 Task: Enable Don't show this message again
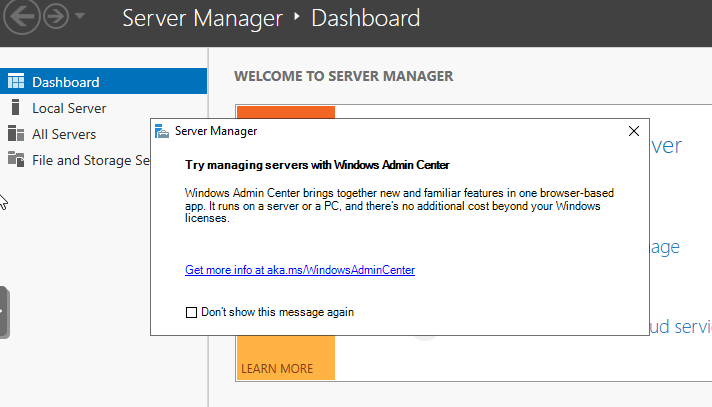191,313
